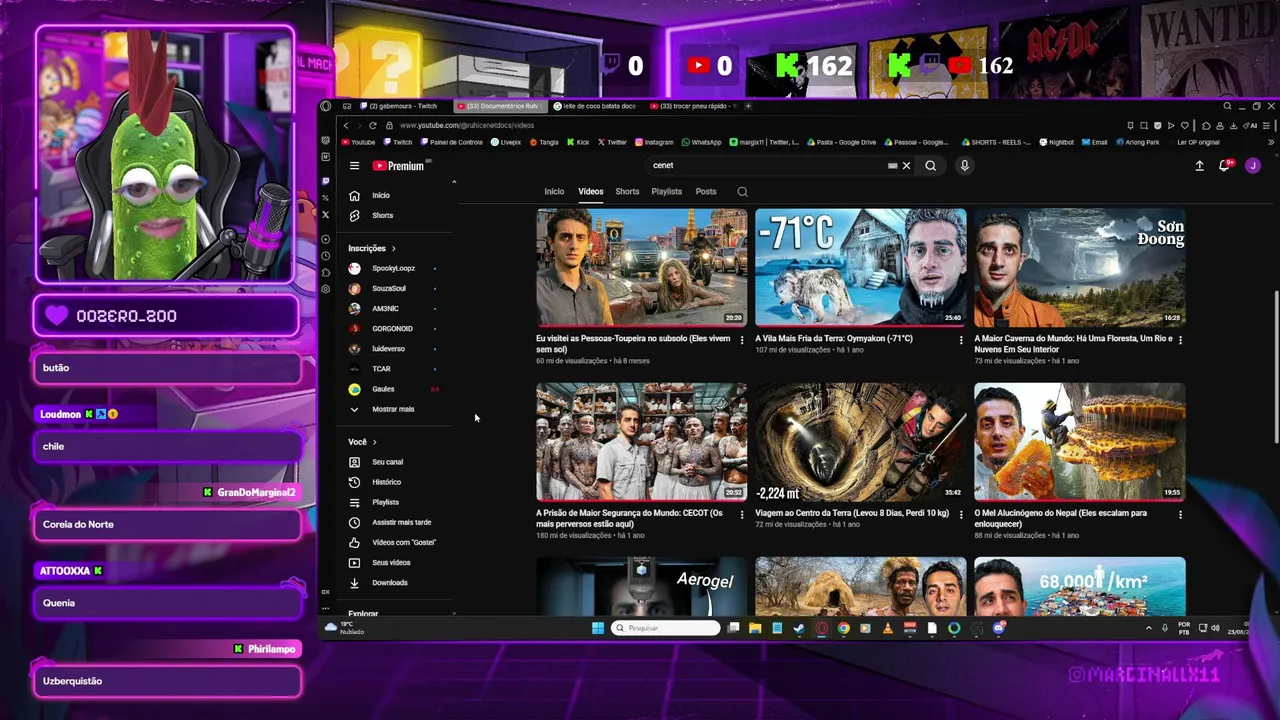This screenshot has width=1280, height=720.
Task: Go to the YouTube Premium home logo
Action: point(400,166)
